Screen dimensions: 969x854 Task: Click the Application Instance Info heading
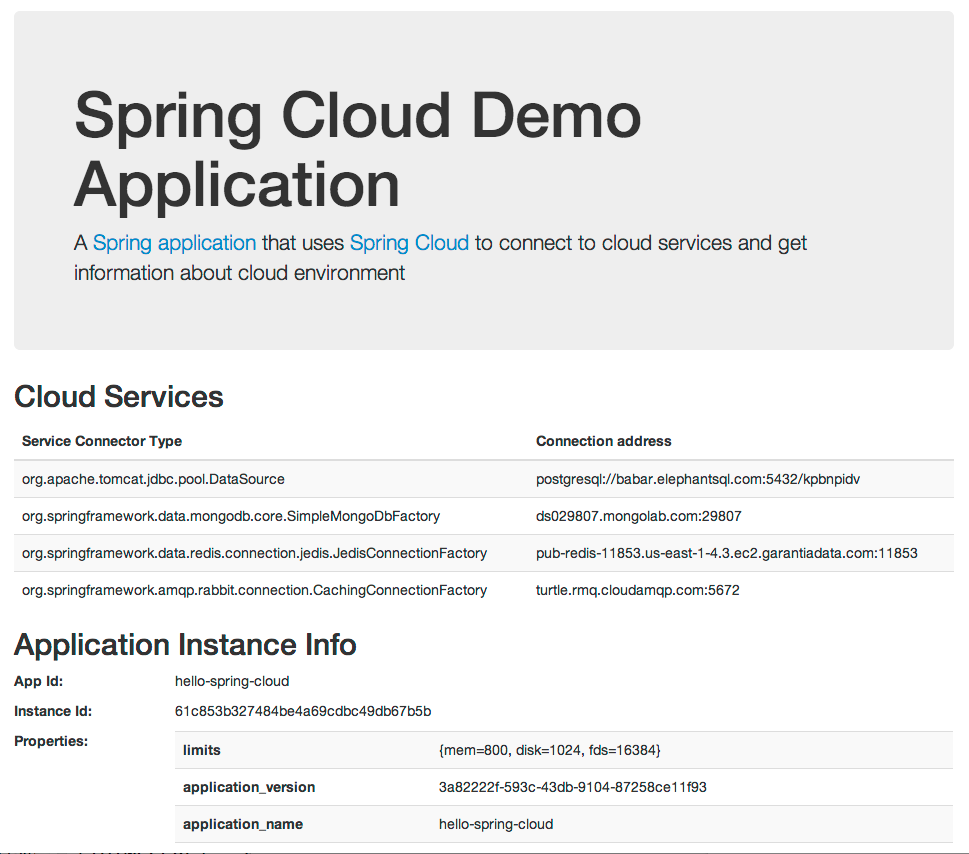[185, 645]
